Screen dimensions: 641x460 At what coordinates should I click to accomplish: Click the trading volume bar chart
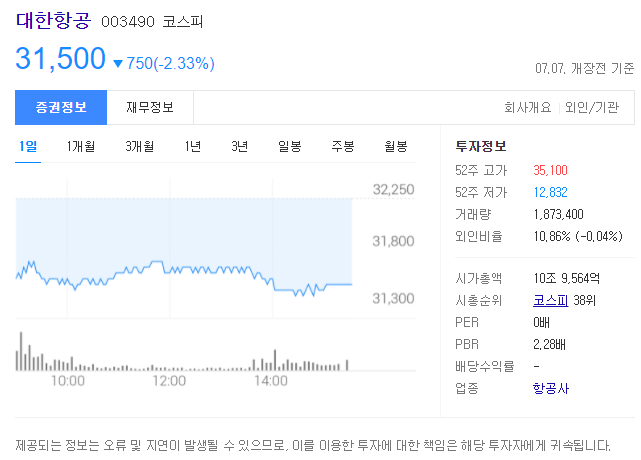pos(182,351)
